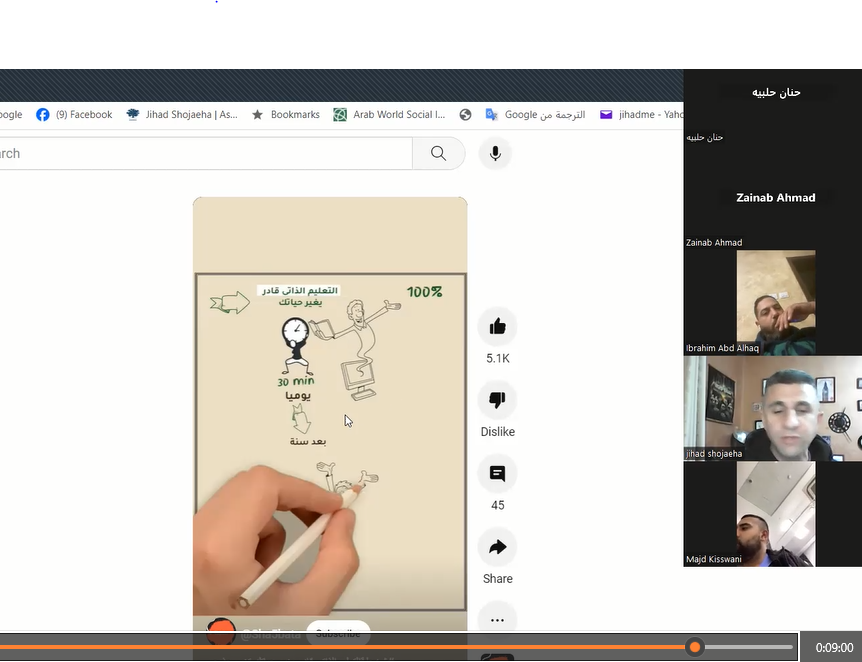The height and width of the screenshot is (662, 862).
Task: Open the Bookmarks star folder
Action: (x=286, y=114)
